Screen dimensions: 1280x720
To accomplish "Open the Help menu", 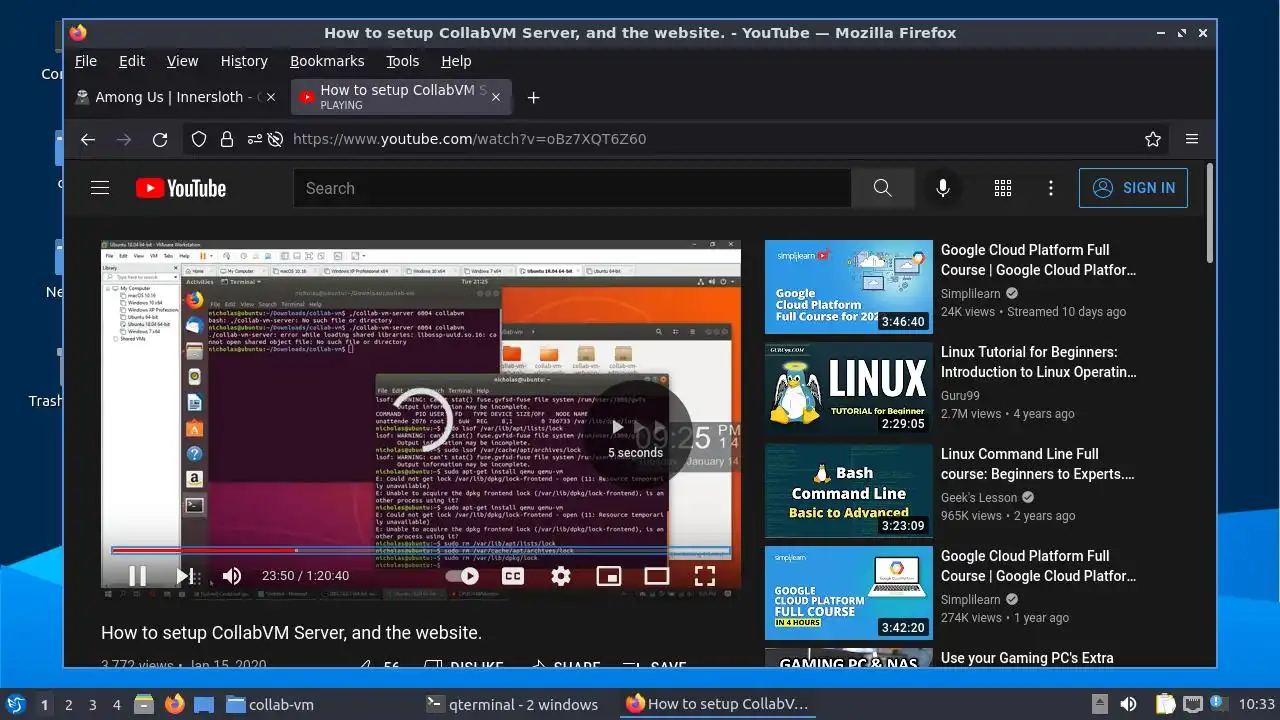I will click(x=456, y=61).
